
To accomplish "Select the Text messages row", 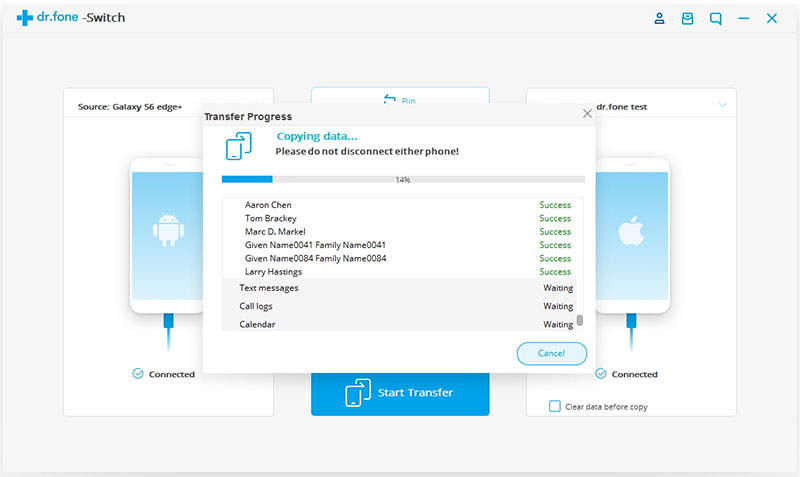I will click(399, 288).
